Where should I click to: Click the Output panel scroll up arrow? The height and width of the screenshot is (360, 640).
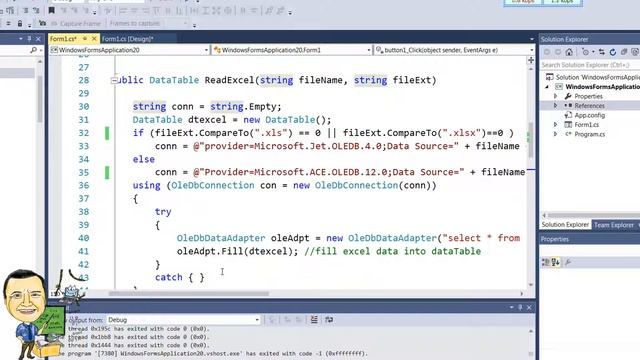coord(531,331)
